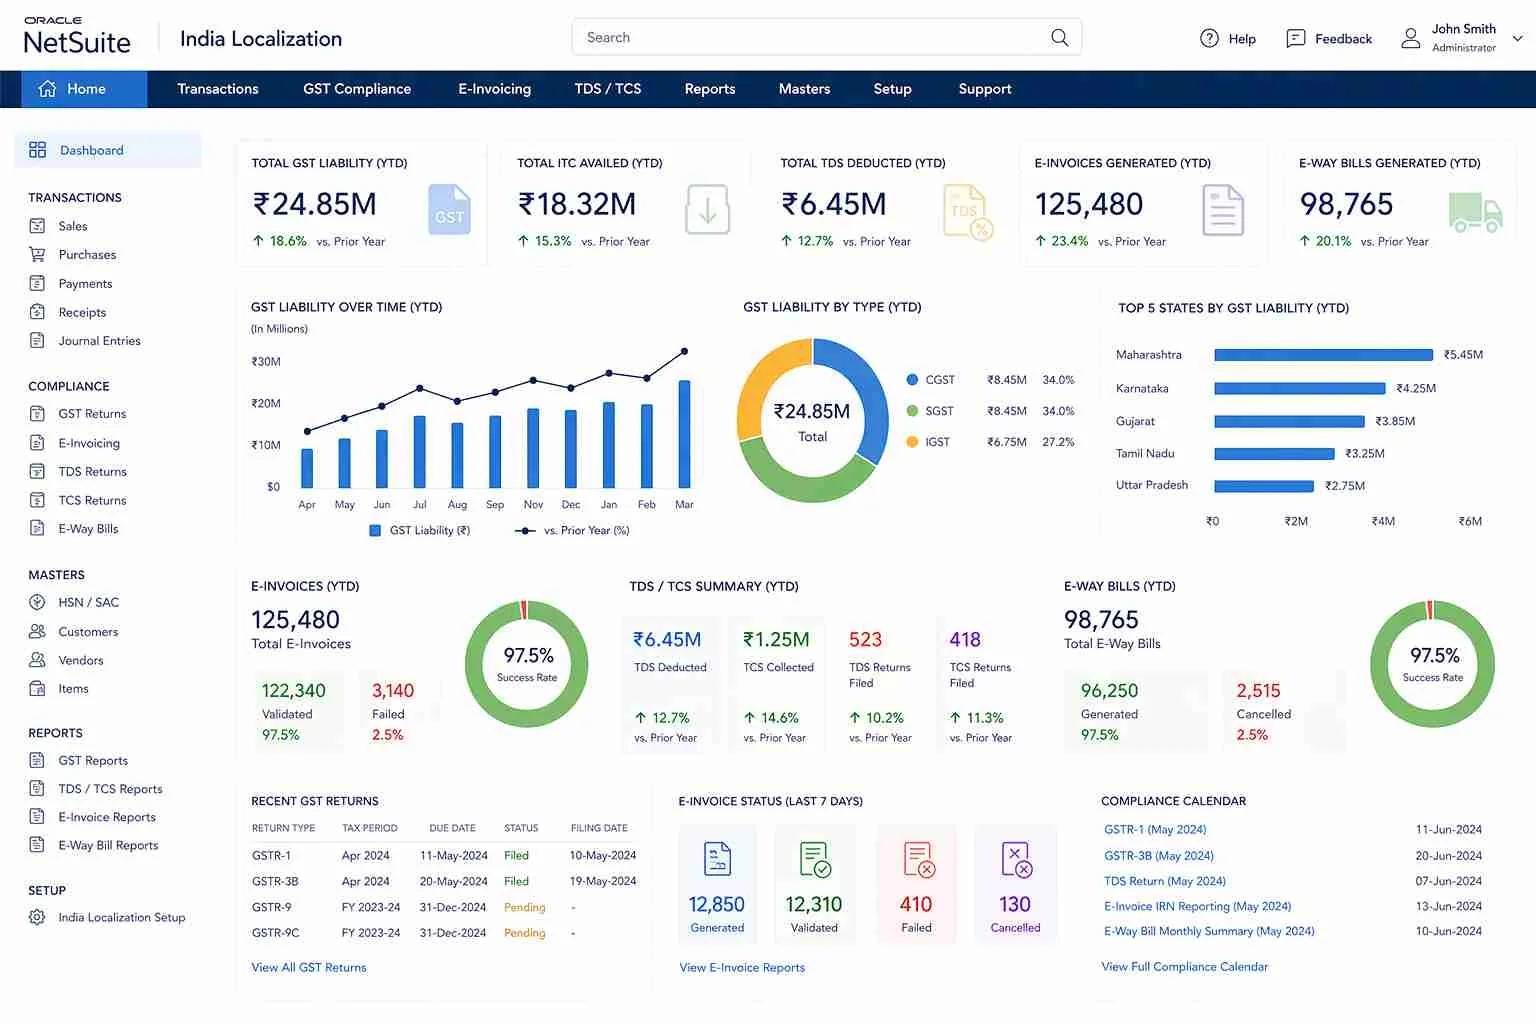
Task: Click the IGST orange legend swatch
Action: [912, 442]
